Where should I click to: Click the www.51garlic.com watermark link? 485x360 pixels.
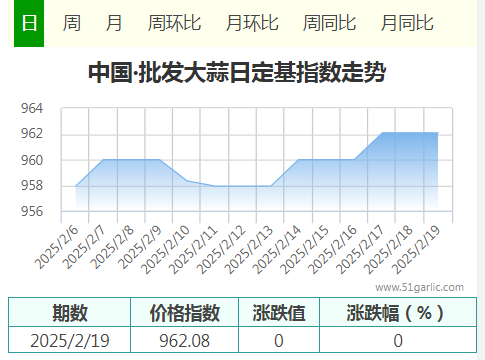[419, 287]
